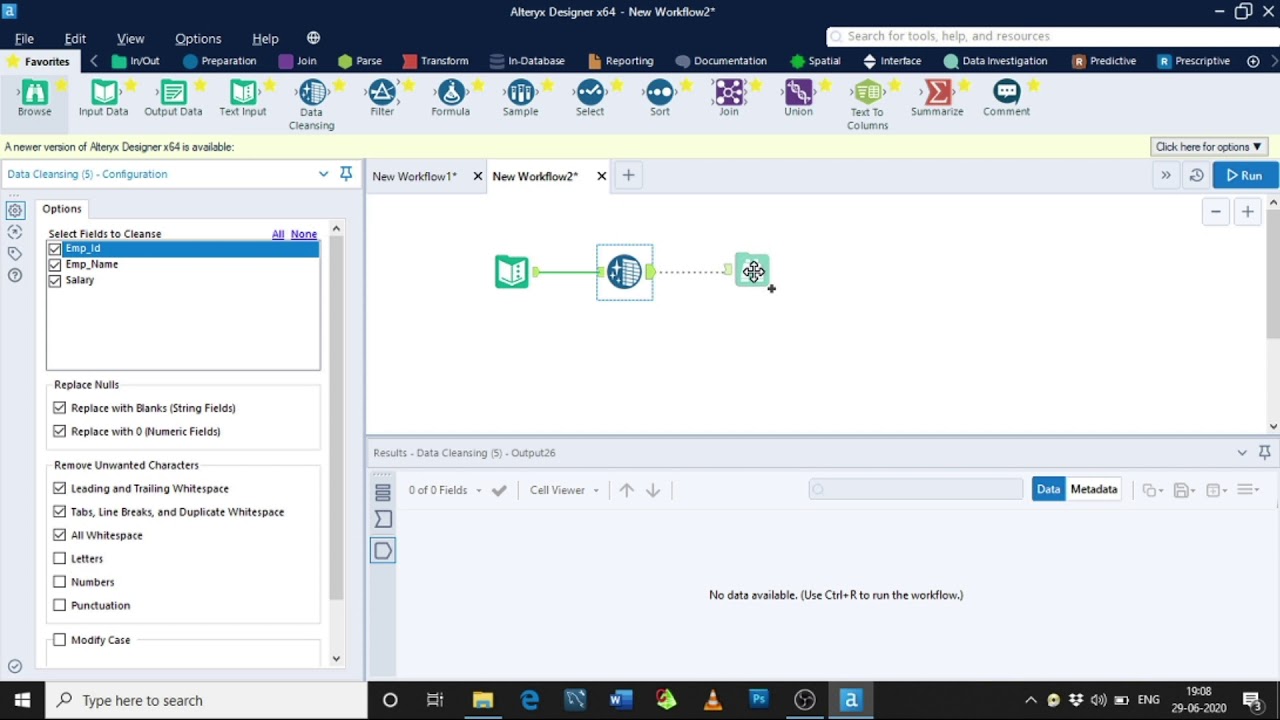This screenshot has width=1280, height=720.
Task: Enable the Modify Case option
Action: 60,640
